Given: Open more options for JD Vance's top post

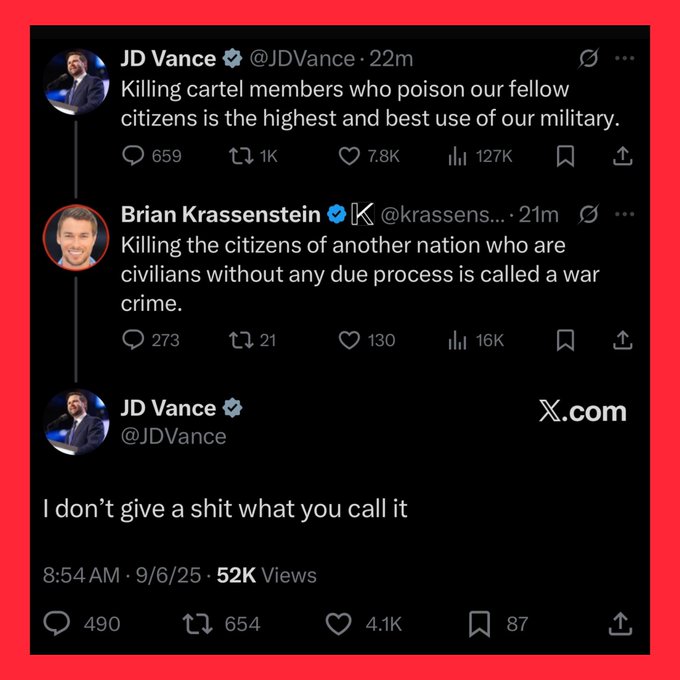Looking at the screenshot, I should click(624, 58).
